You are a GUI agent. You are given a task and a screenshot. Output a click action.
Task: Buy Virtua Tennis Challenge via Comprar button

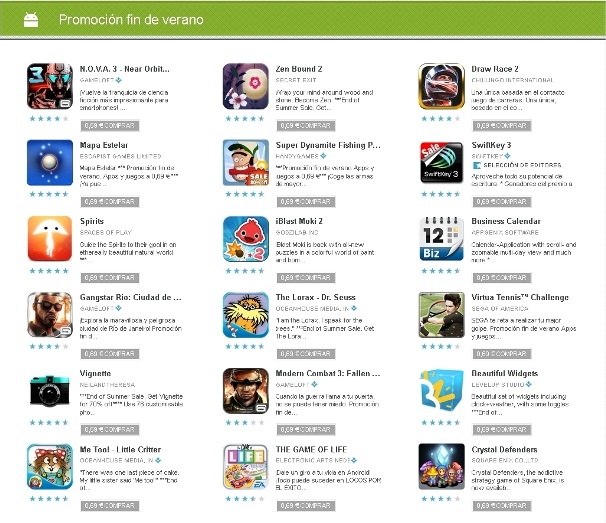pos(502,354)
